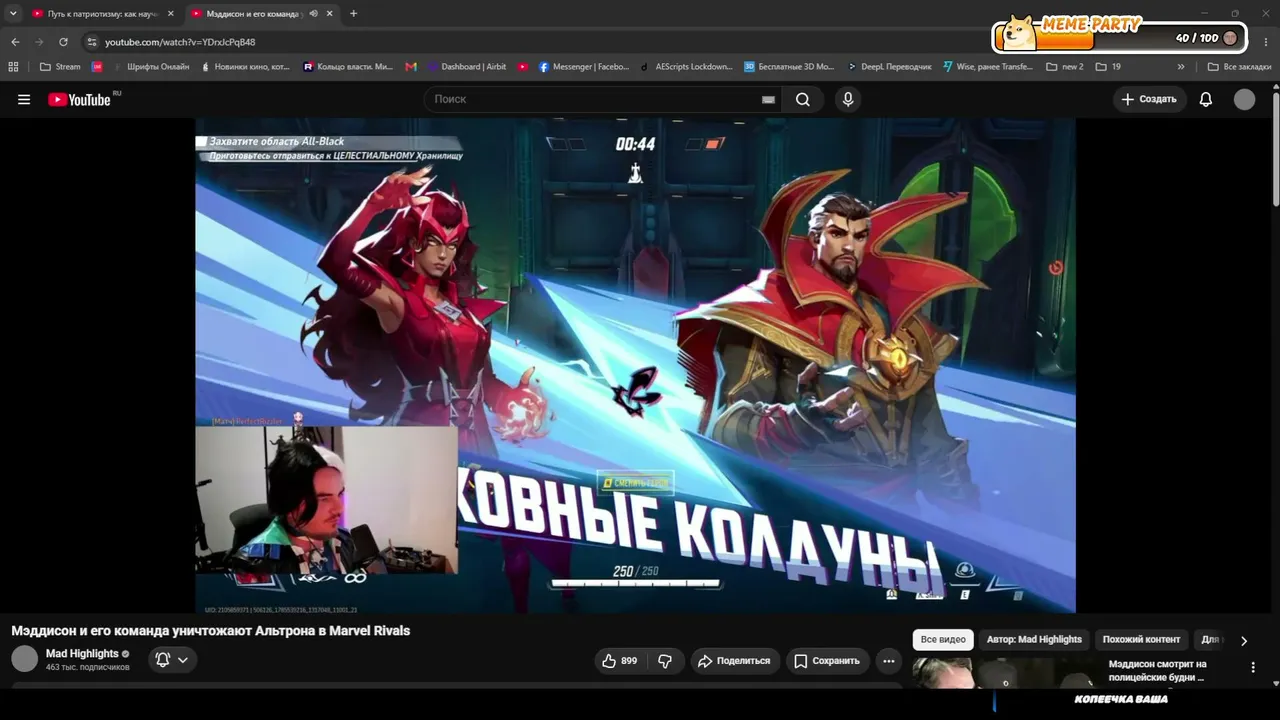Open the Mad Highlights channel name link
The width and height of the screenshot is (1280, 720).
click(82, 654)
